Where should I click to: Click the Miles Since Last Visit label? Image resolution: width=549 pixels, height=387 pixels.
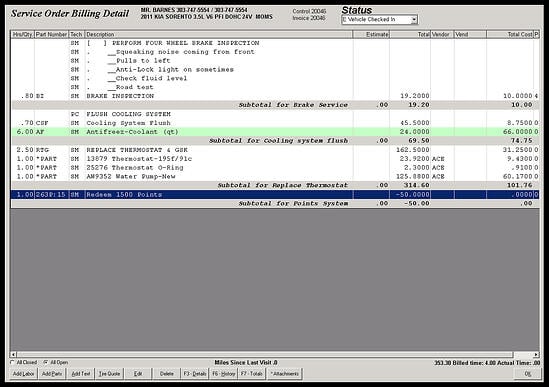click(246, 362)
